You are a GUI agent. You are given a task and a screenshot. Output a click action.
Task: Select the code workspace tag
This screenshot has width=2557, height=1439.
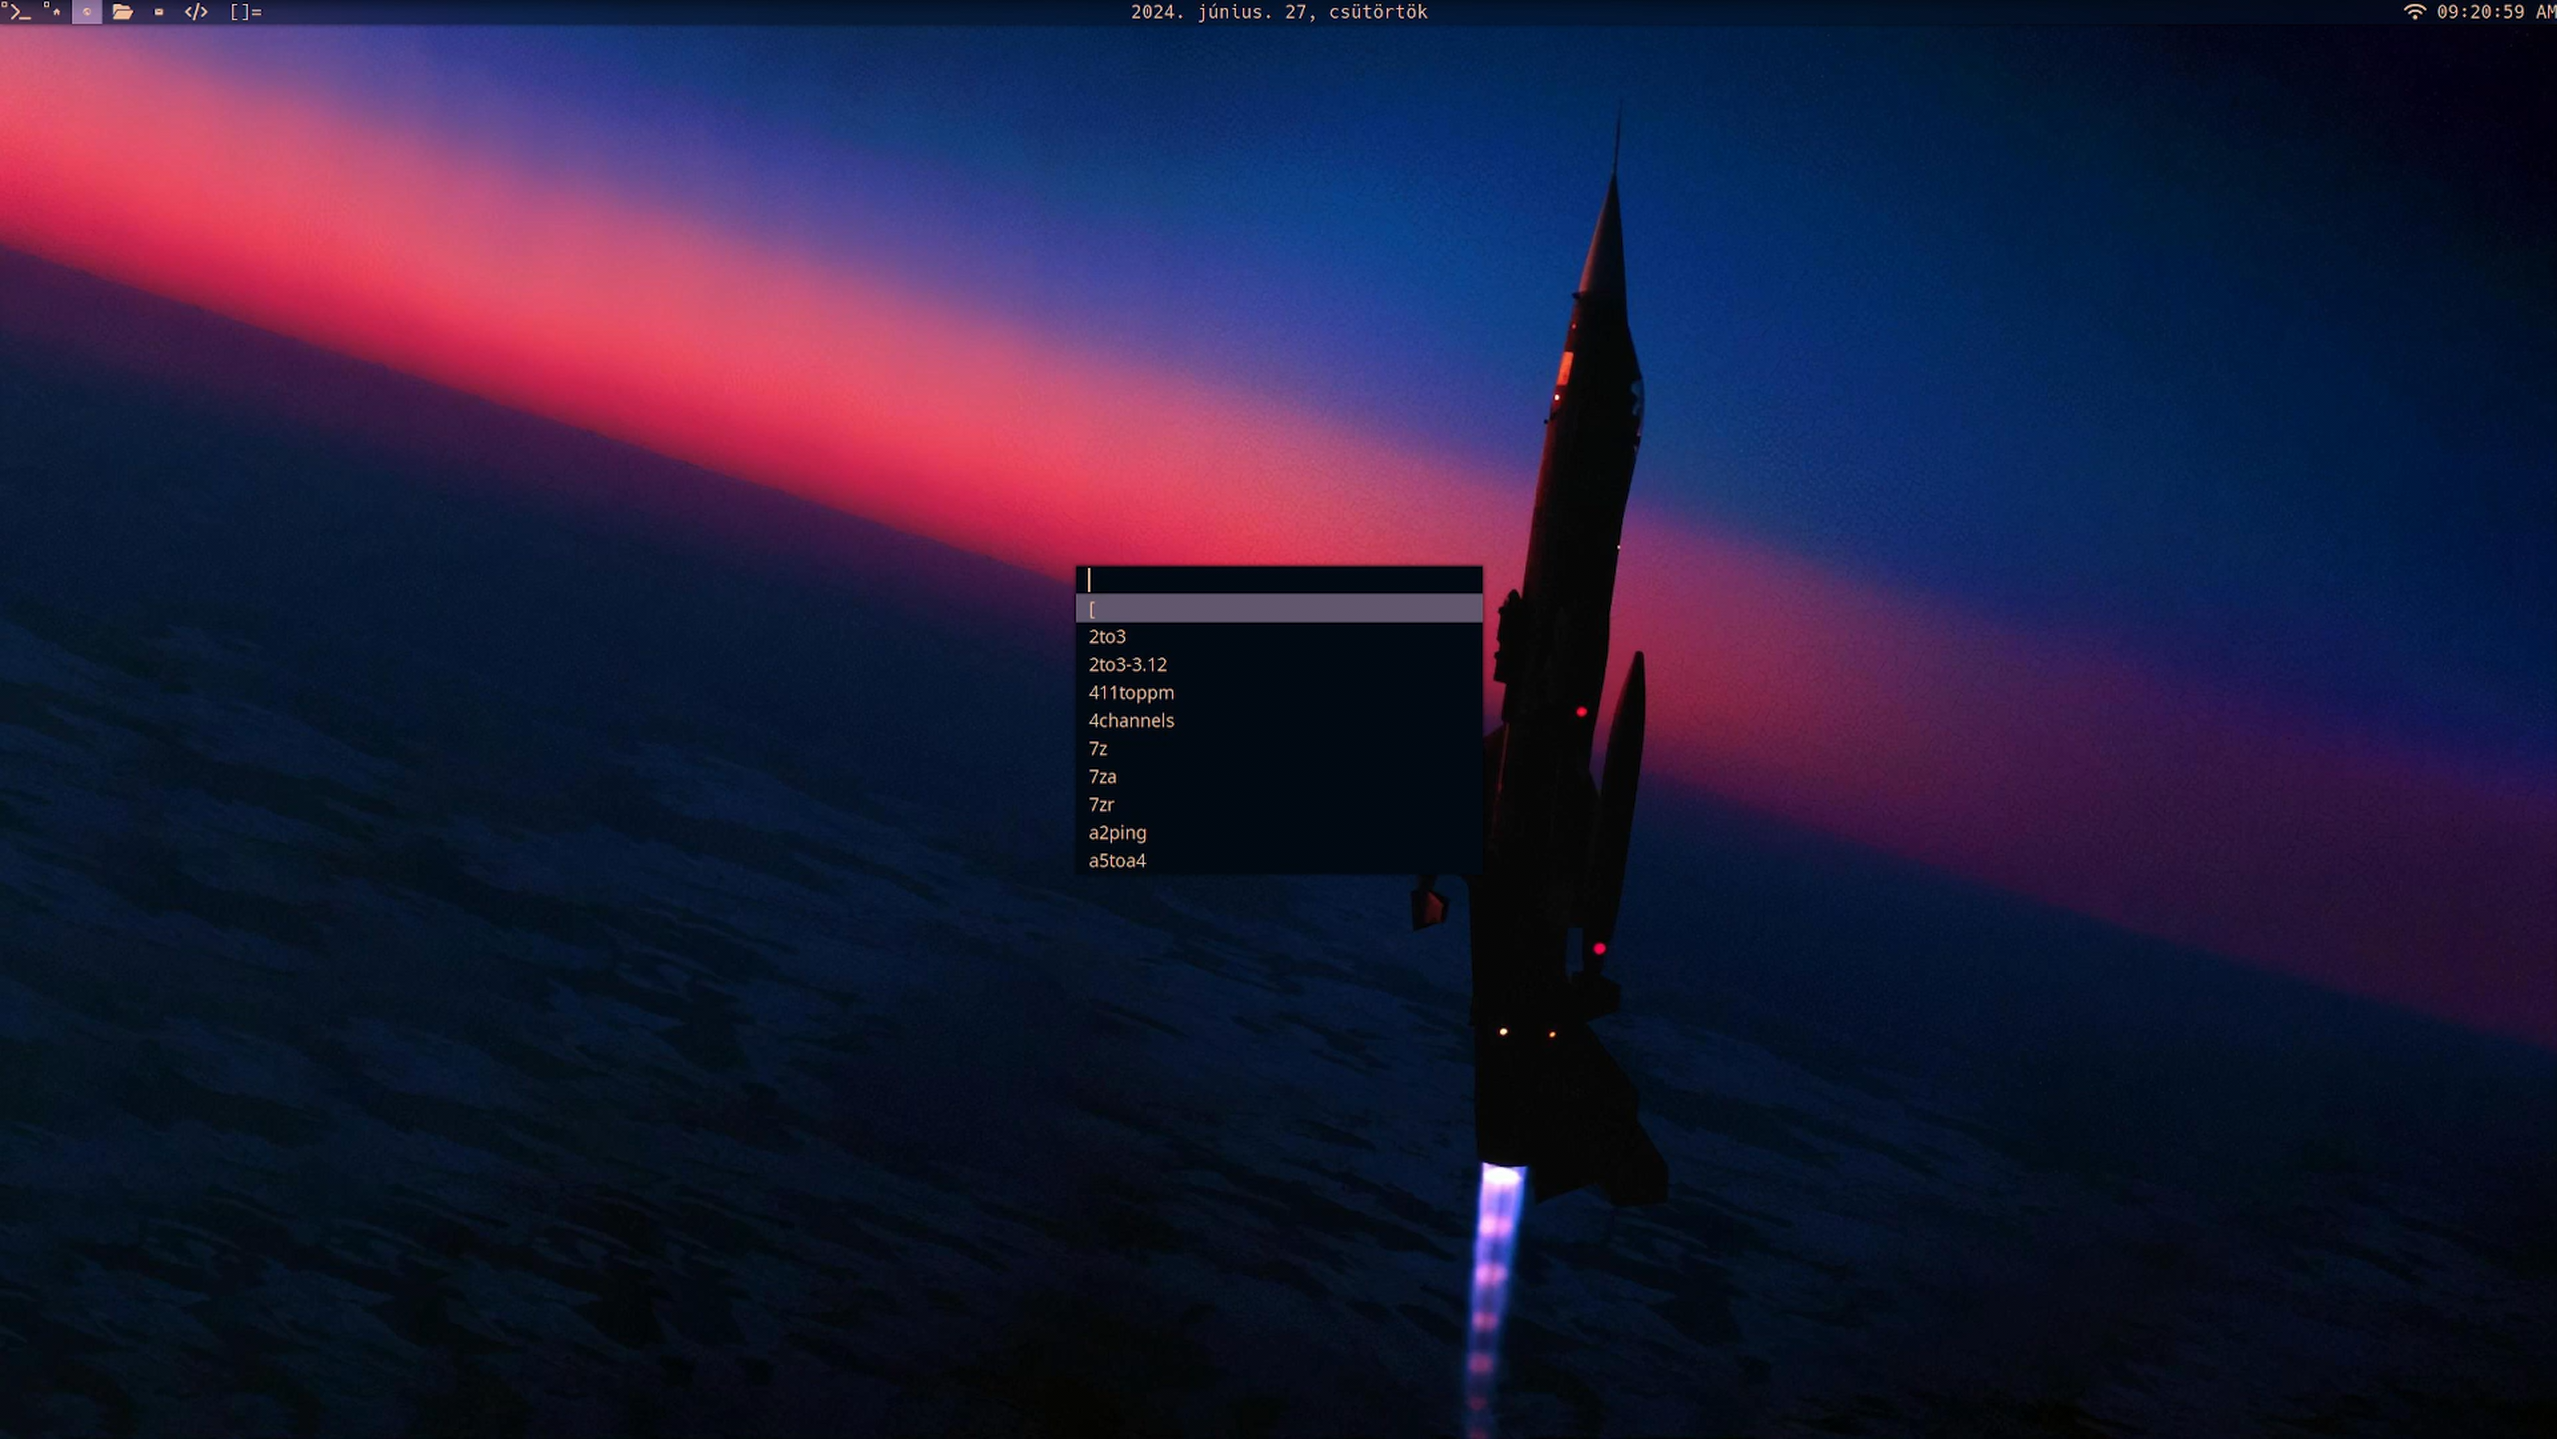coord(196,12)
